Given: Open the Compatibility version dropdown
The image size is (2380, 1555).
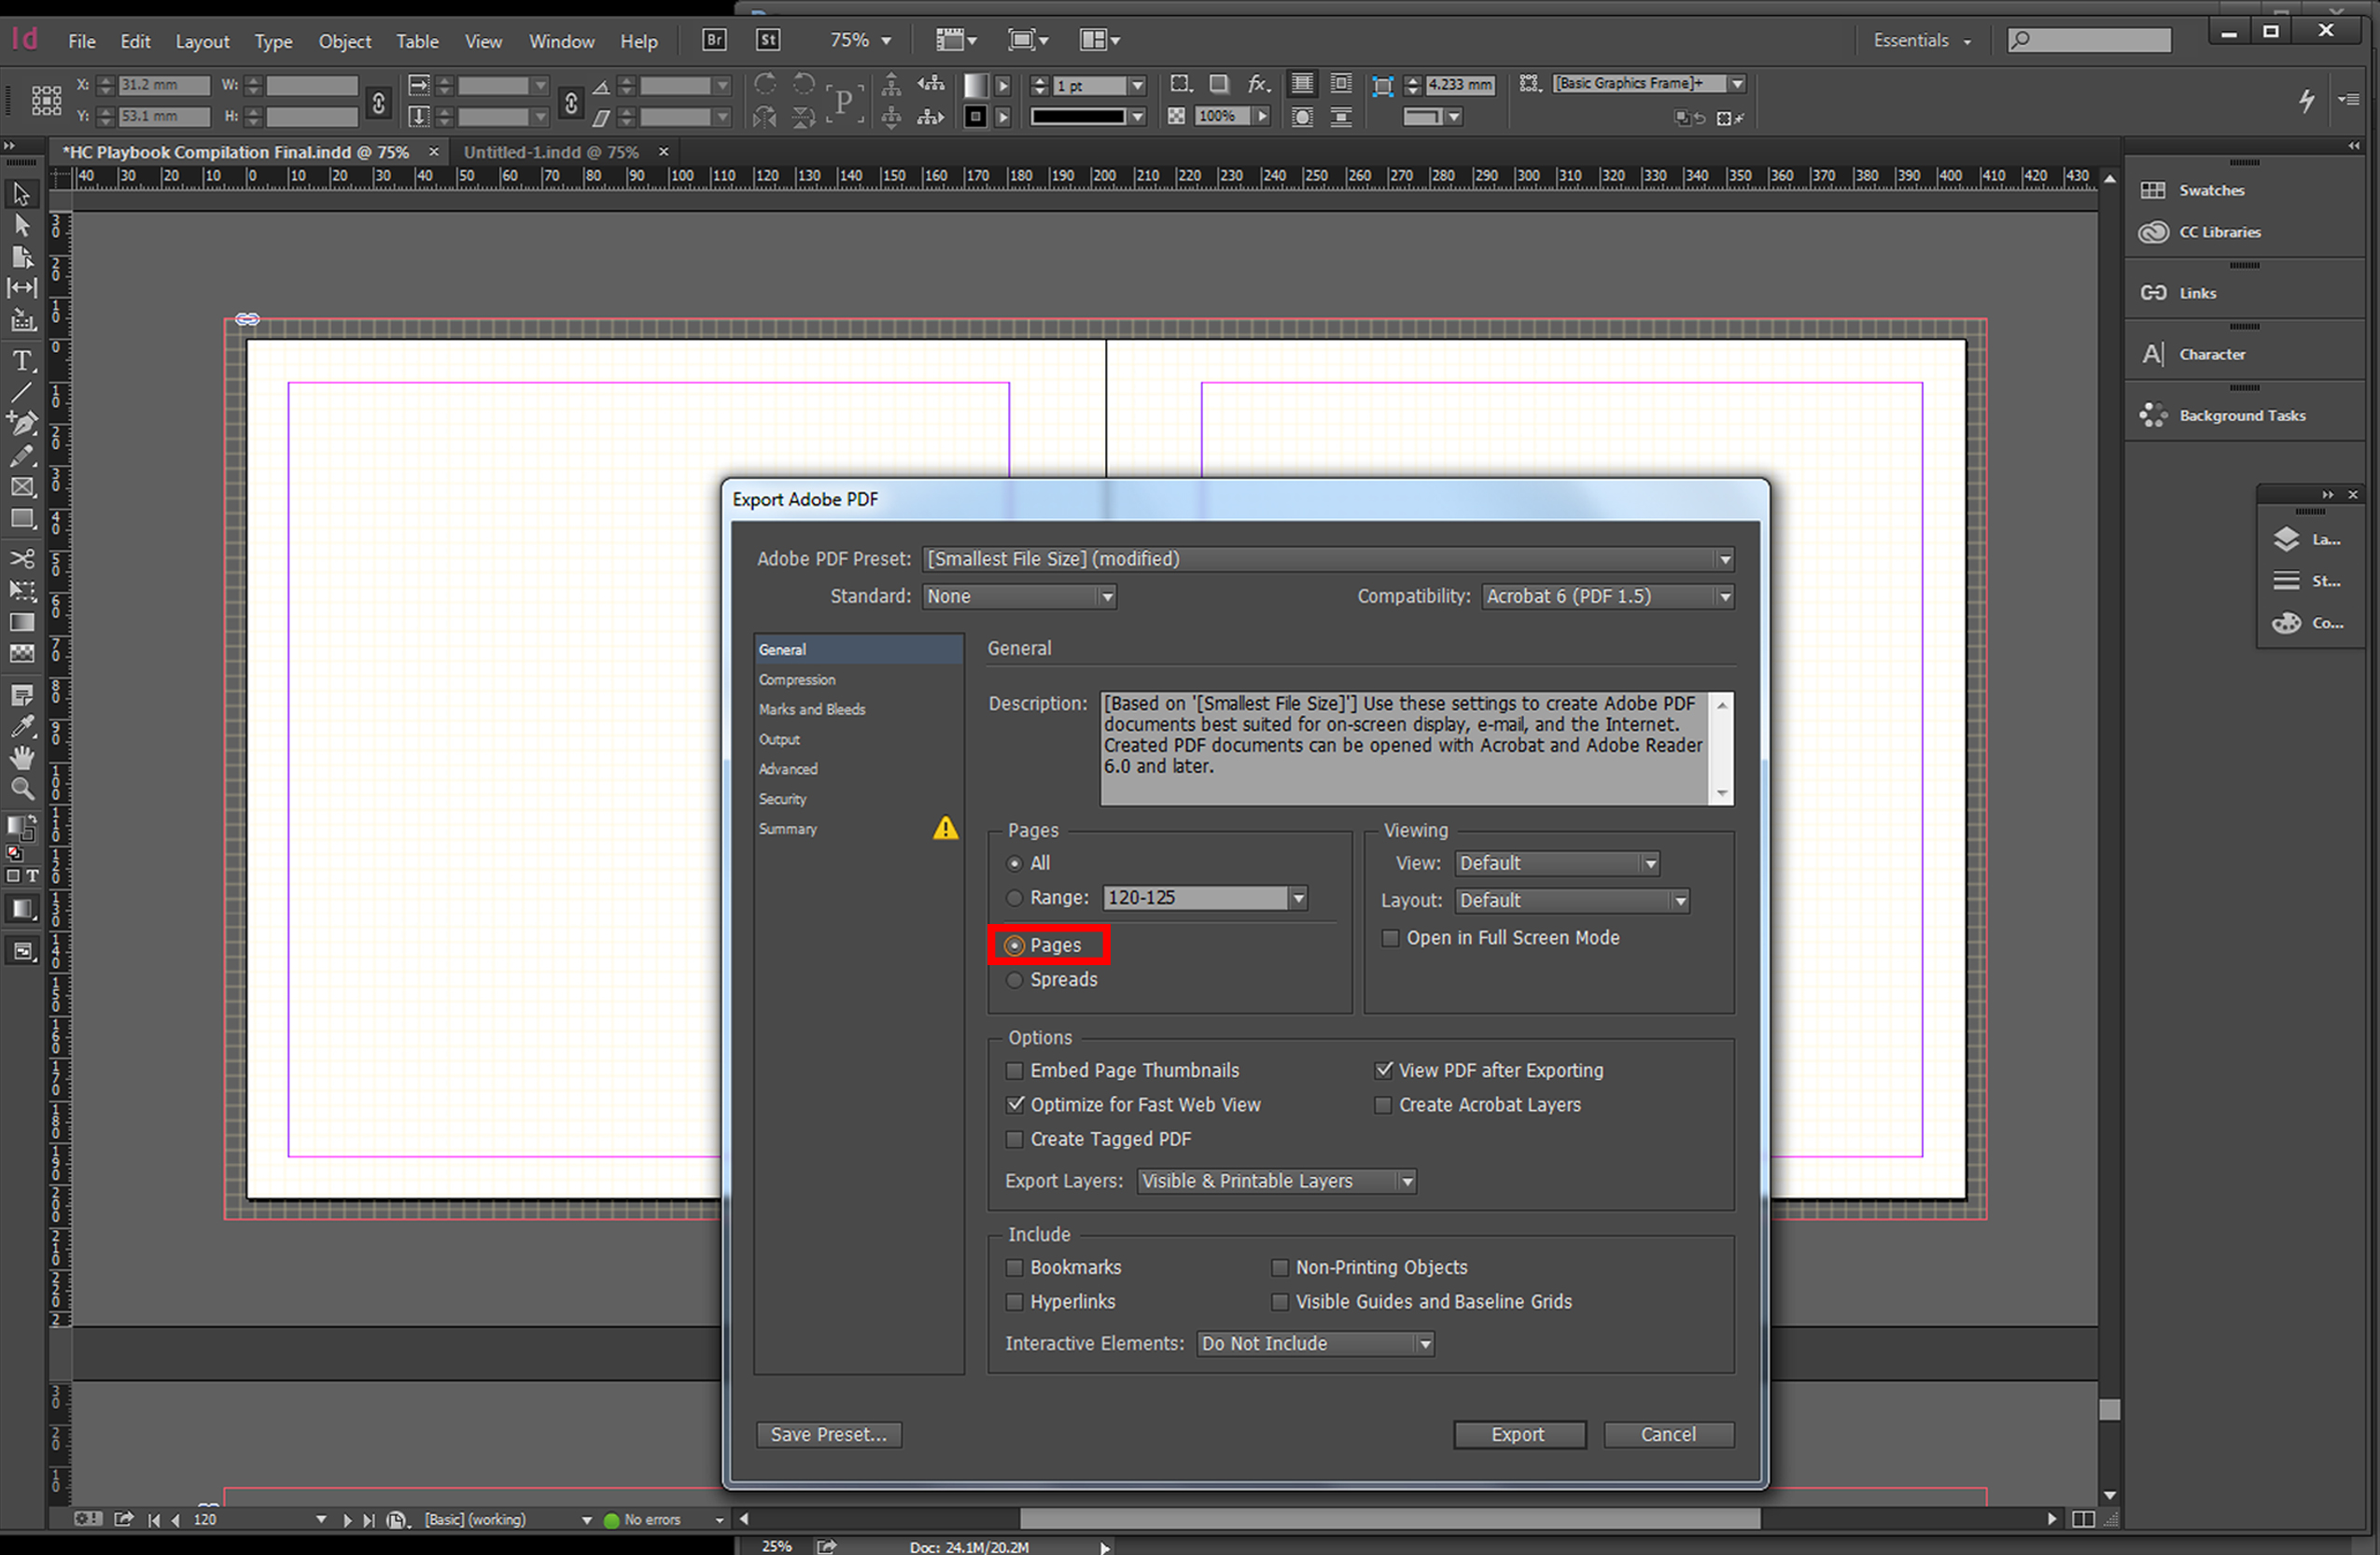Looking at the screenshot, I should pyautogui.click(x=1598, y=595).
